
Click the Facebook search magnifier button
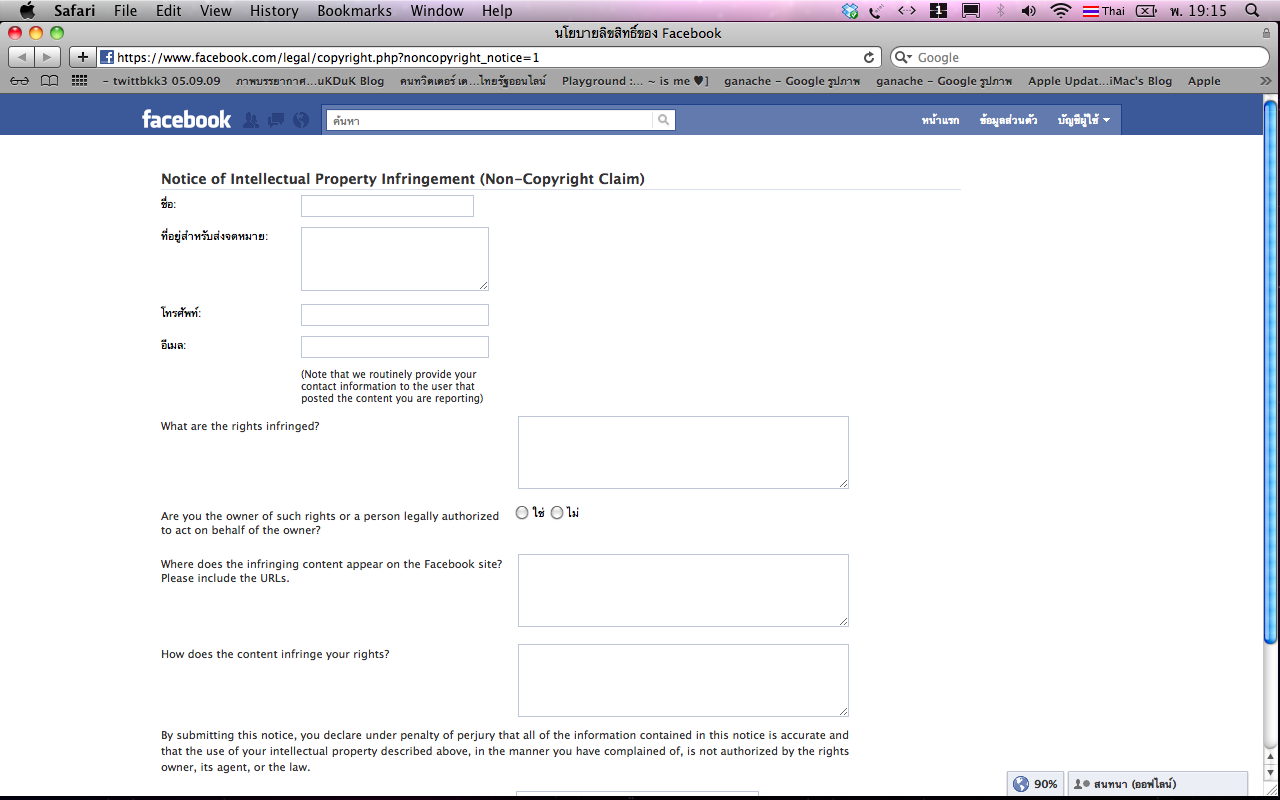664,120
